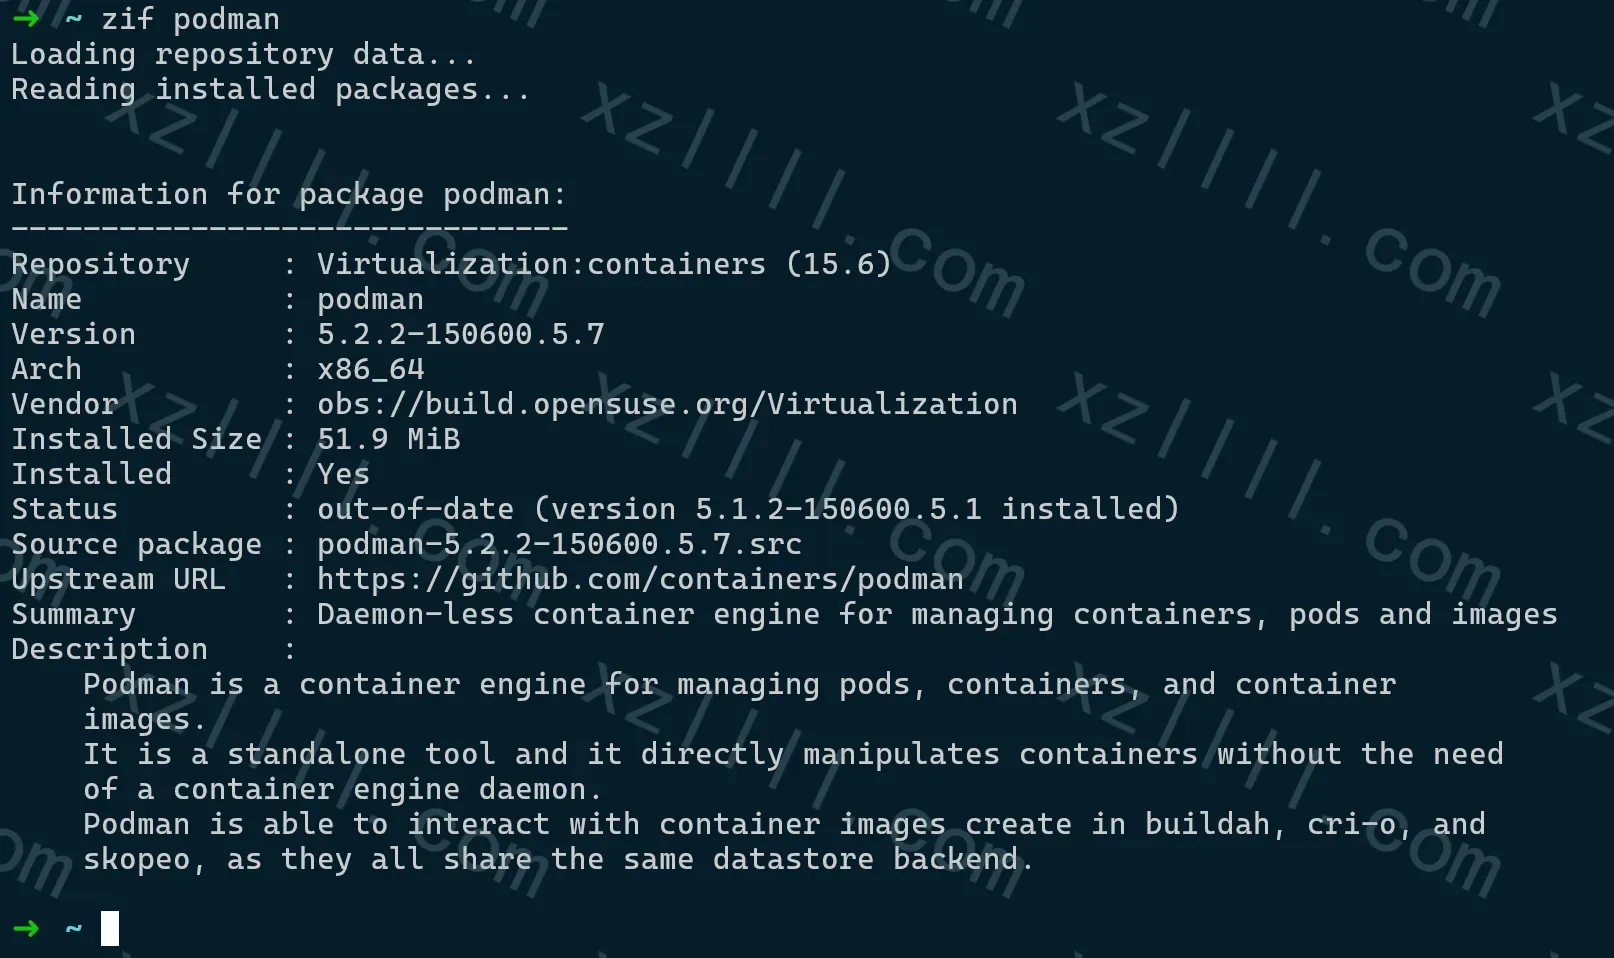The width and height of the screenshot is (1614, 958).
Task: Click the tilde on the last prompt line
Action: [73, 929]
